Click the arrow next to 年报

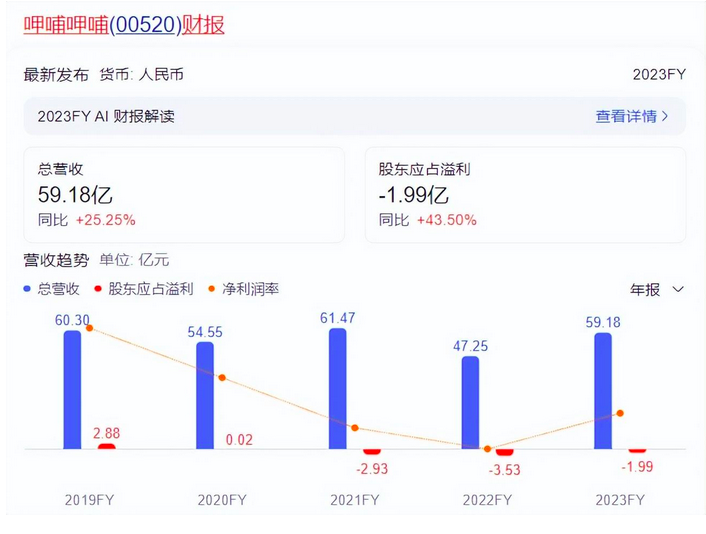(x=678, y=290)
